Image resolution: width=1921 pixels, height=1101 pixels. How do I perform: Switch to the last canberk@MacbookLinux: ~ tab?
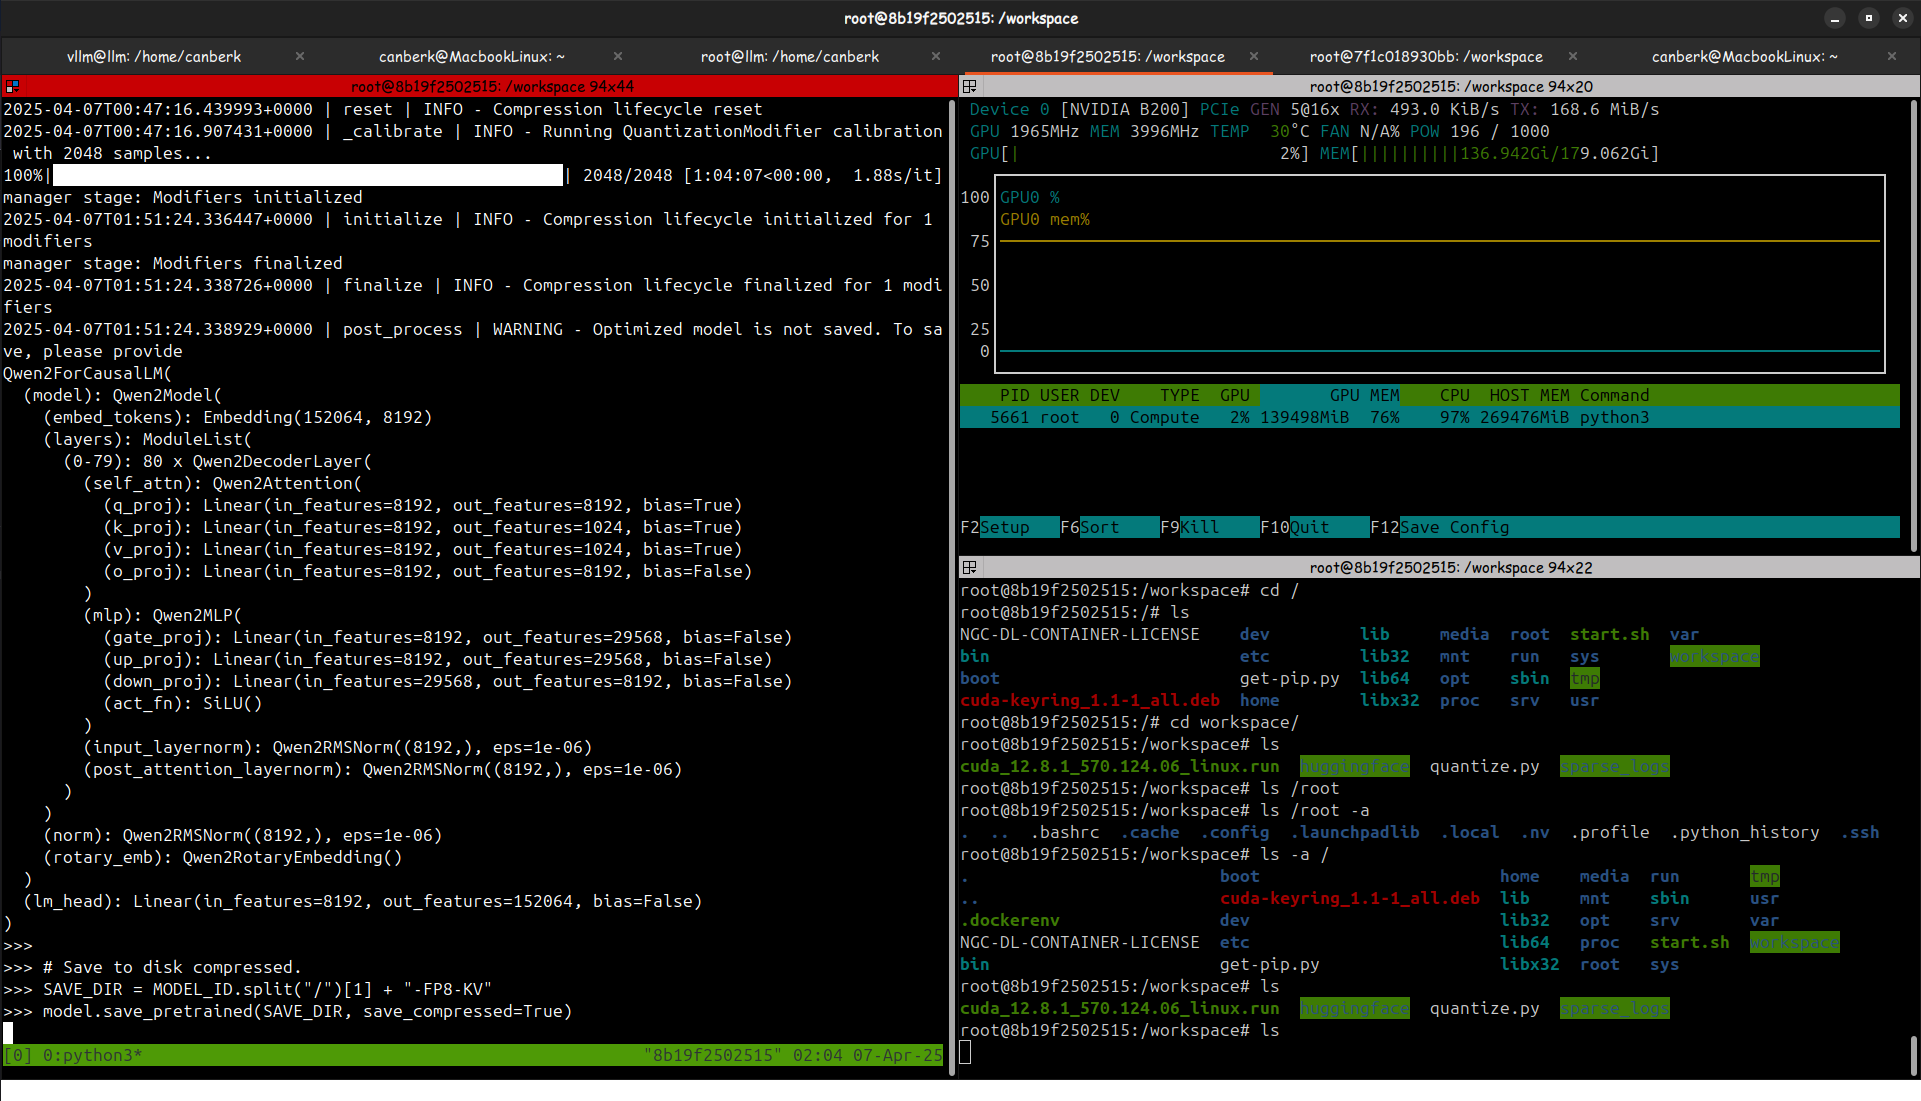1744,57
